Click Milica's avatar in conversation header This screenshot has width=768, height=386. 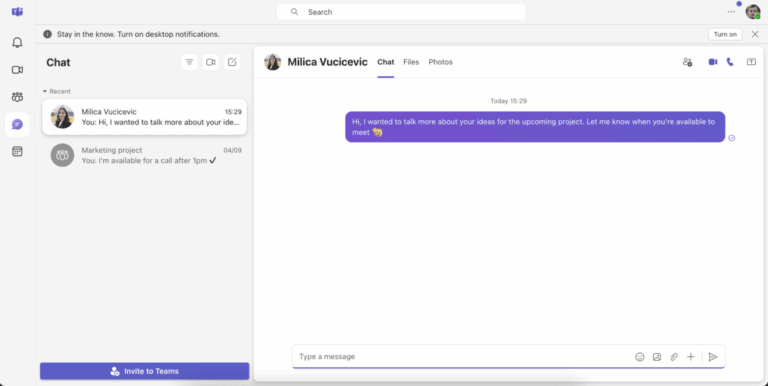(273, 62)
